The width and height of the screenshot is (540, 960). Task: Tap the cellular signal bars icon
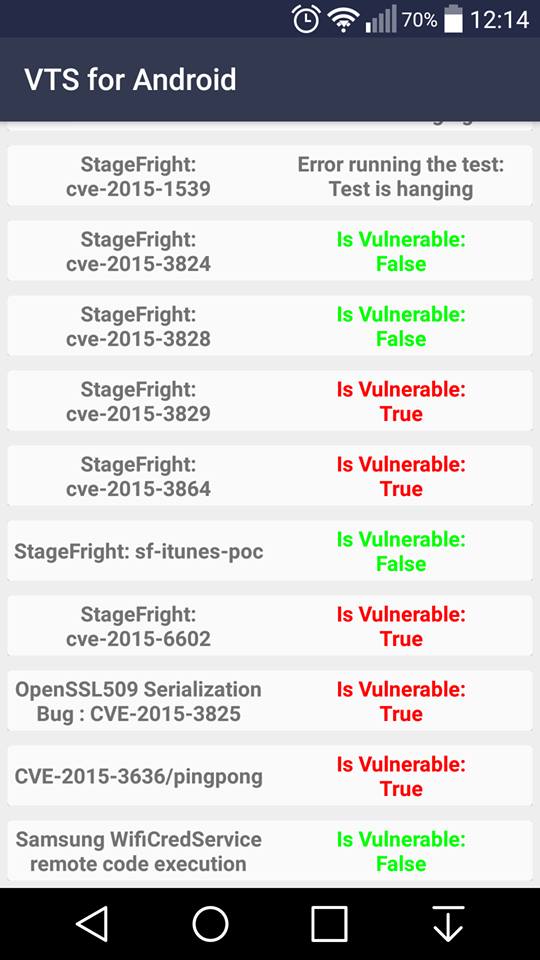[x=380, y=20]
